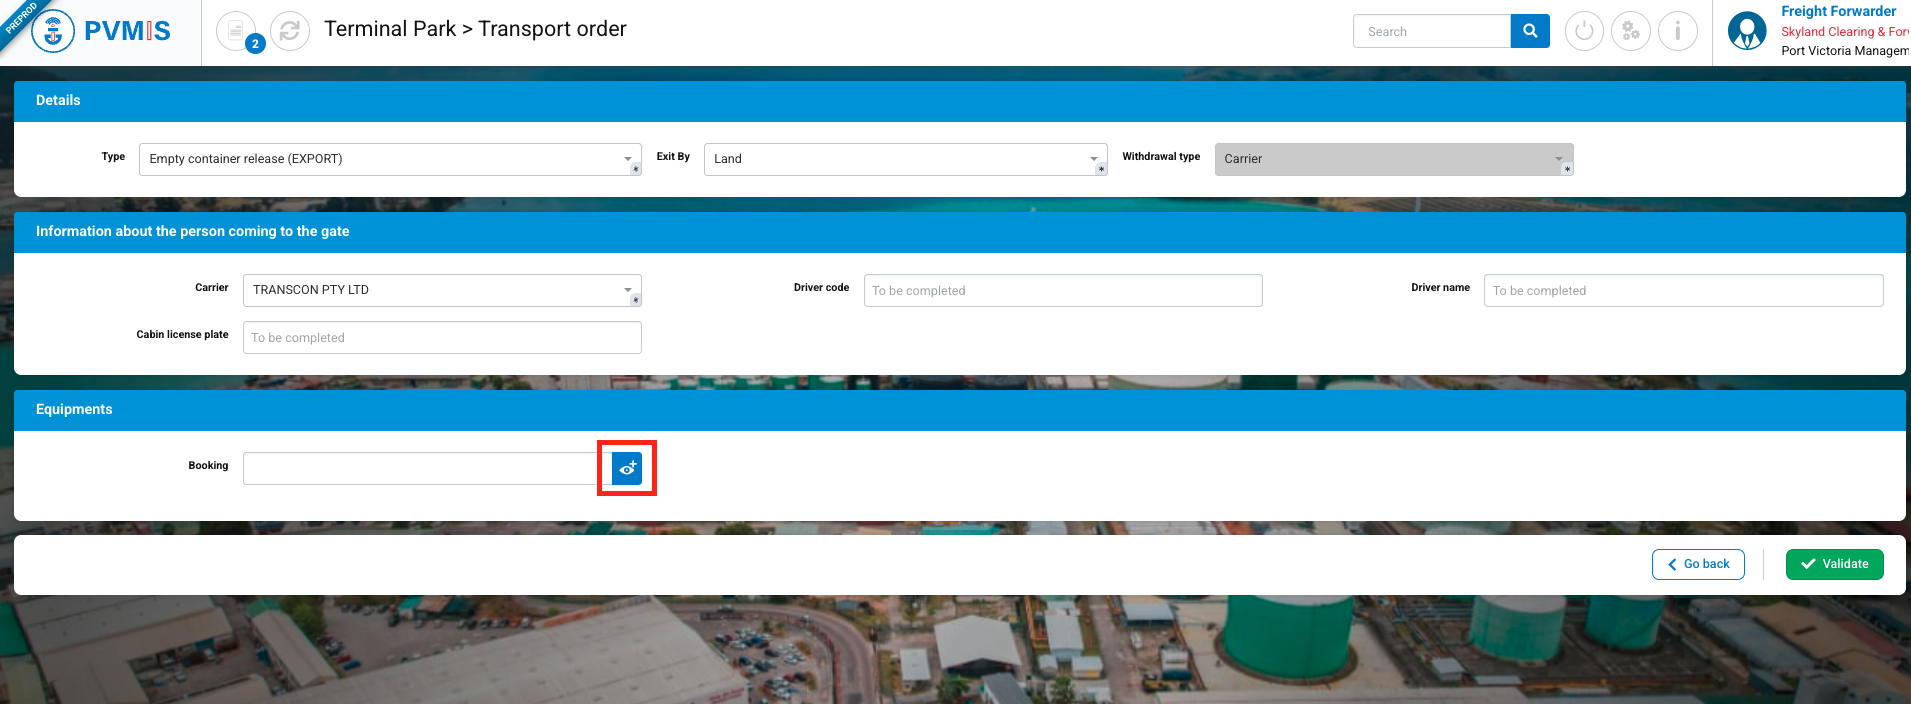Click the refresh icon in the header
The height and width of the screenshot is (704, 1911).
tap(290, 32)
